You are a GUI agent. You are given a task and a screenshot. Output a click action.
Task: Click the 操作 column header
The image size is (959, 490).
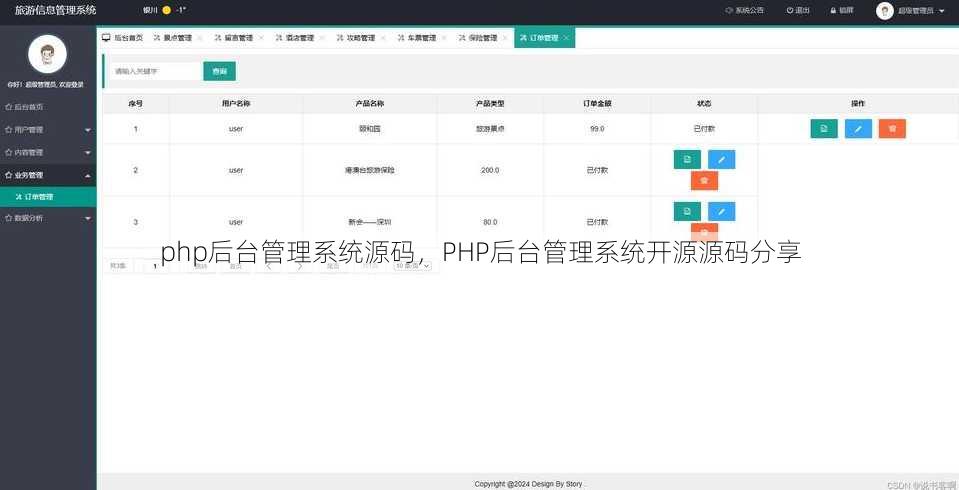pos(858,104)
